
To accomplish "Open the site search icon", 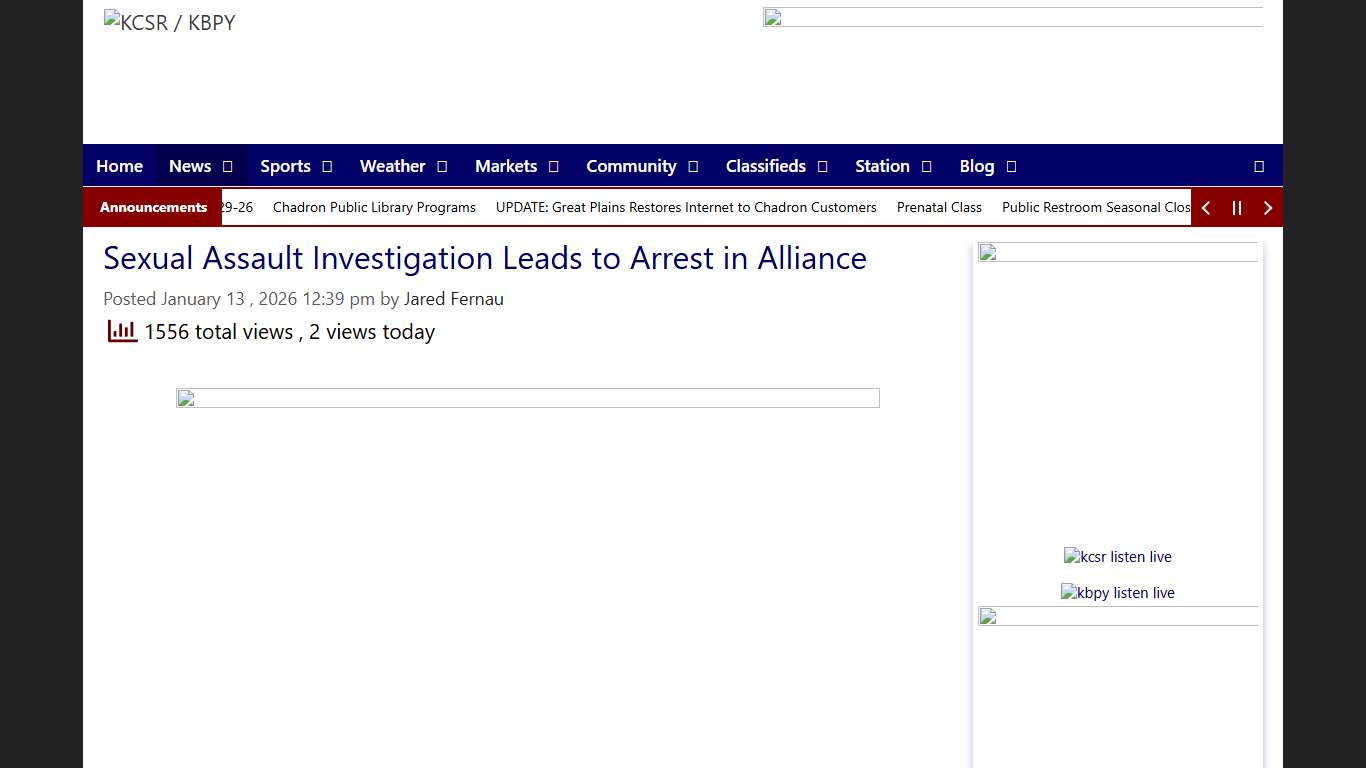I will click(1257, 166).
